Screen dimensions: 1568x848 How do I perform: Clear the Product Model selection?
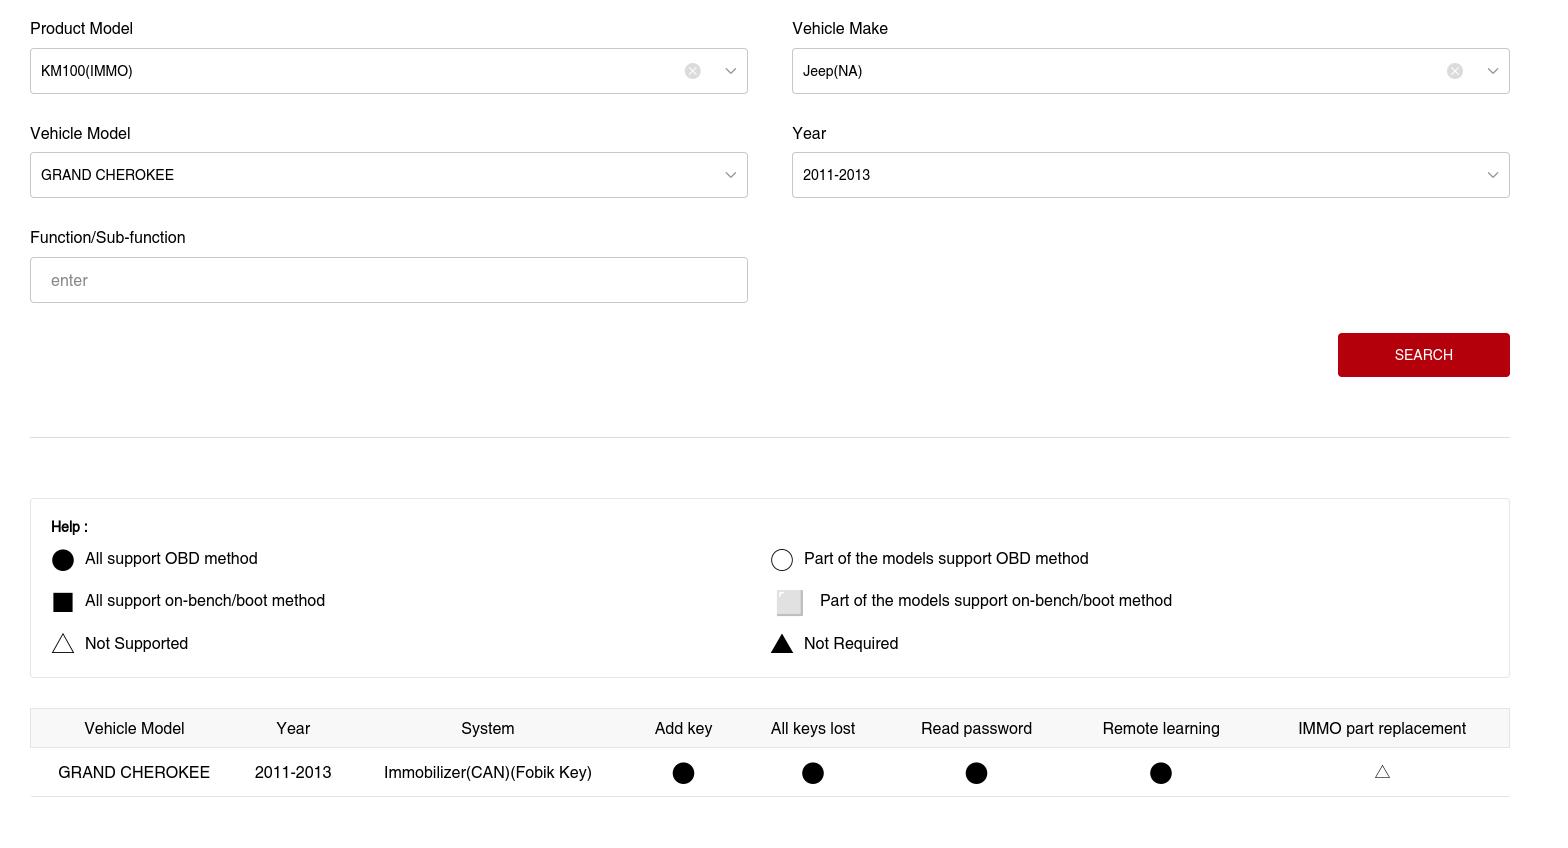click(693, 71)
